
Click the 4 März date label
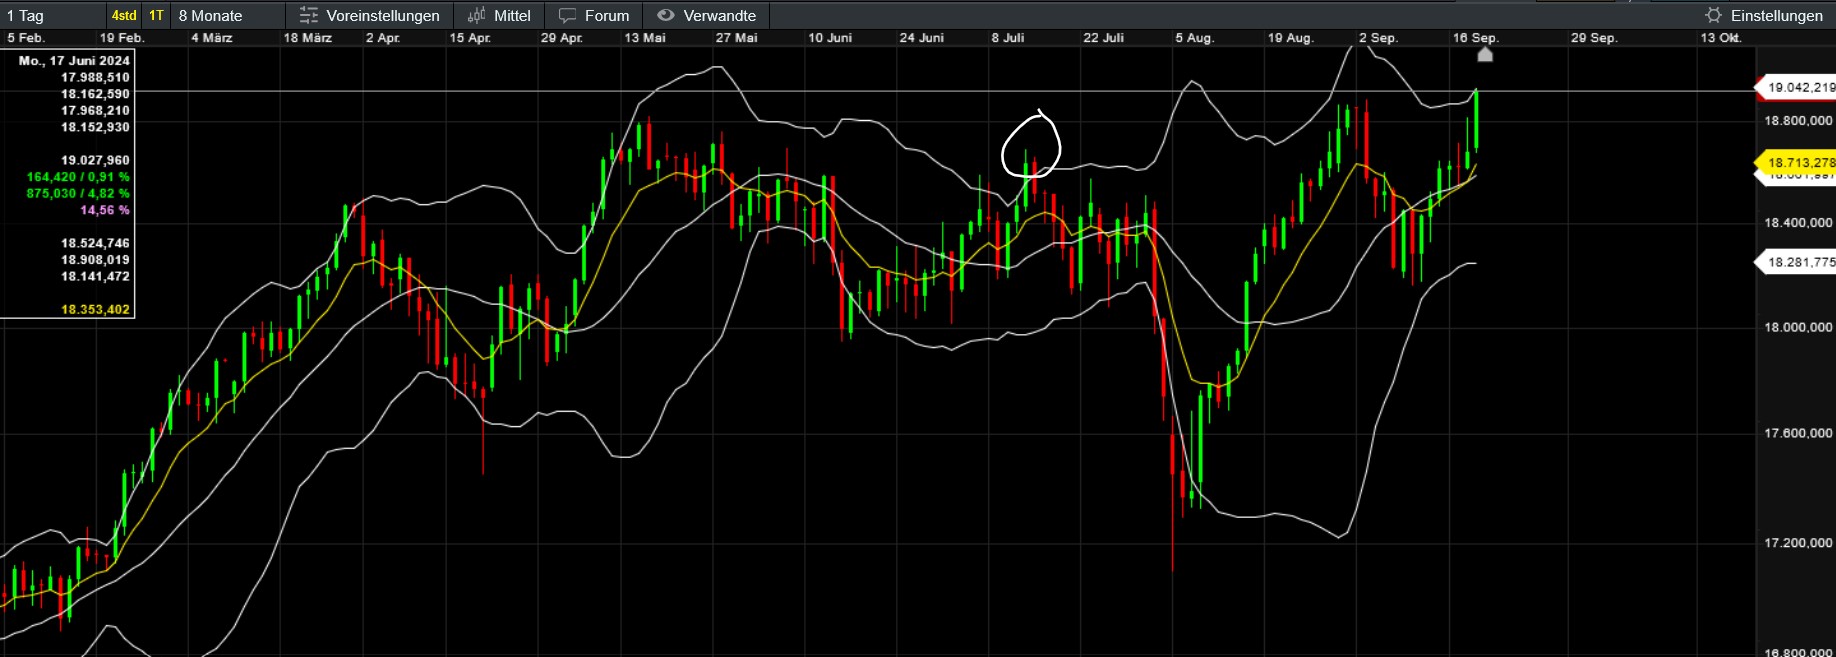click(x=212, y=38)
